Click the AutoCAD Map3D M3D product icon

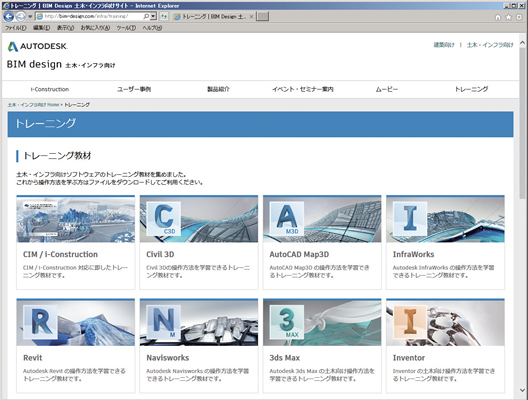[287, 219]
